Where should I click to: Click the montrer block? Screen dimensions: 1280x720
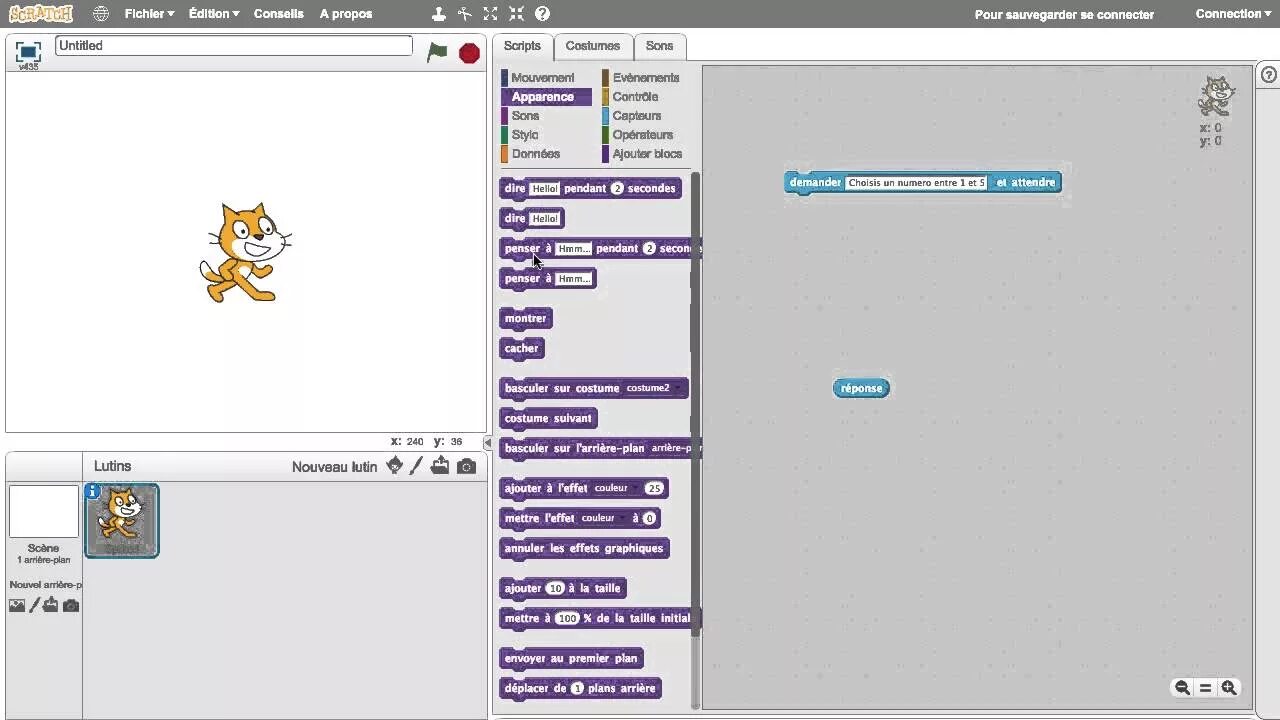coord(526,318)
